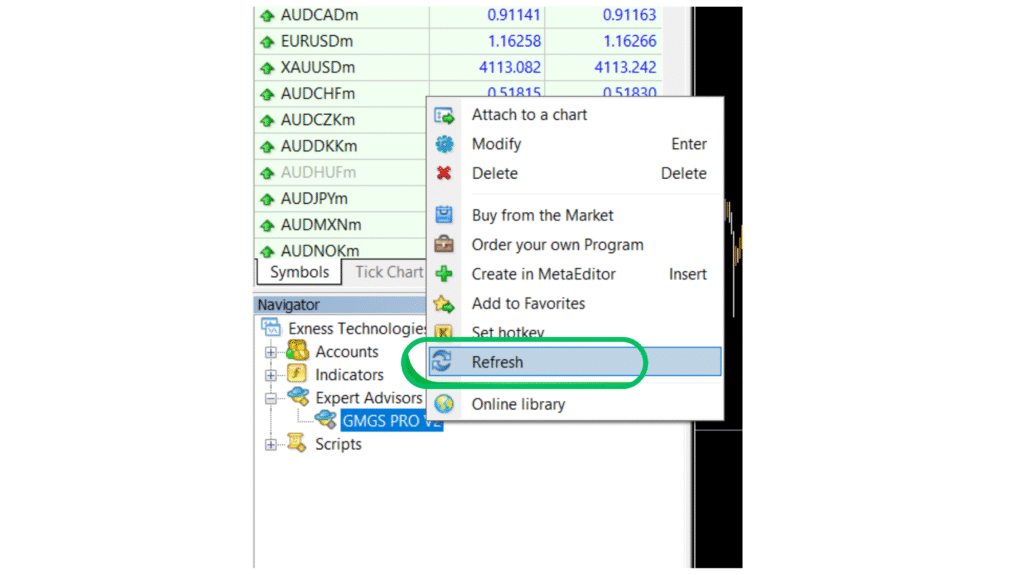Click the Online library globe icon

pos(444,404)
